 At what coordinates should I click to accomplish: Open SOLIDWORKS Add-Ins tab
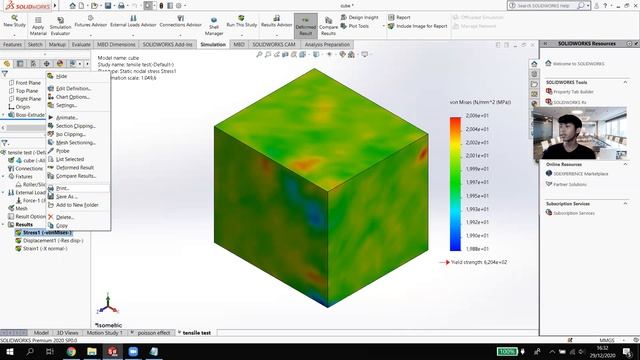coord(167,44)
